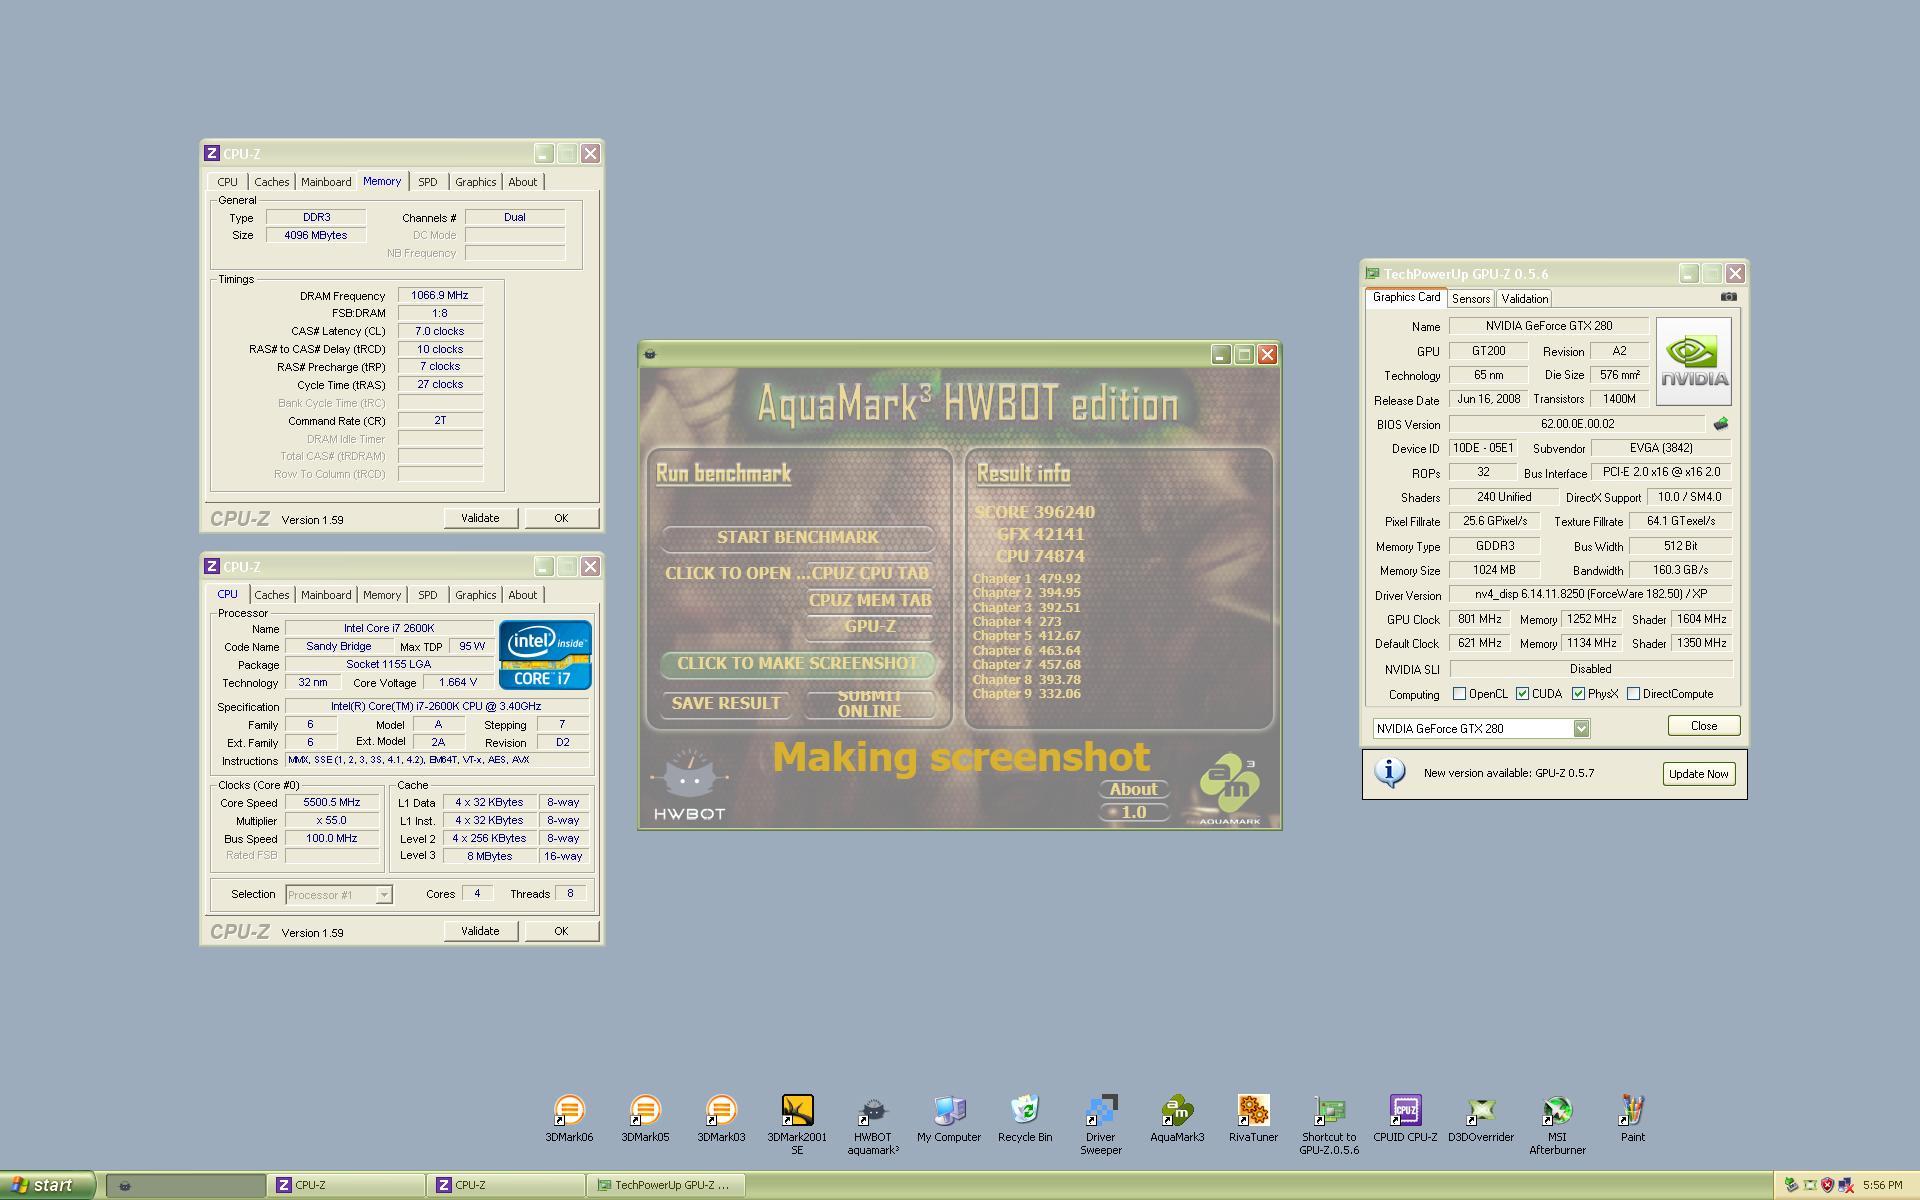Select Caches tab in lower CPU-Z window

271,595
